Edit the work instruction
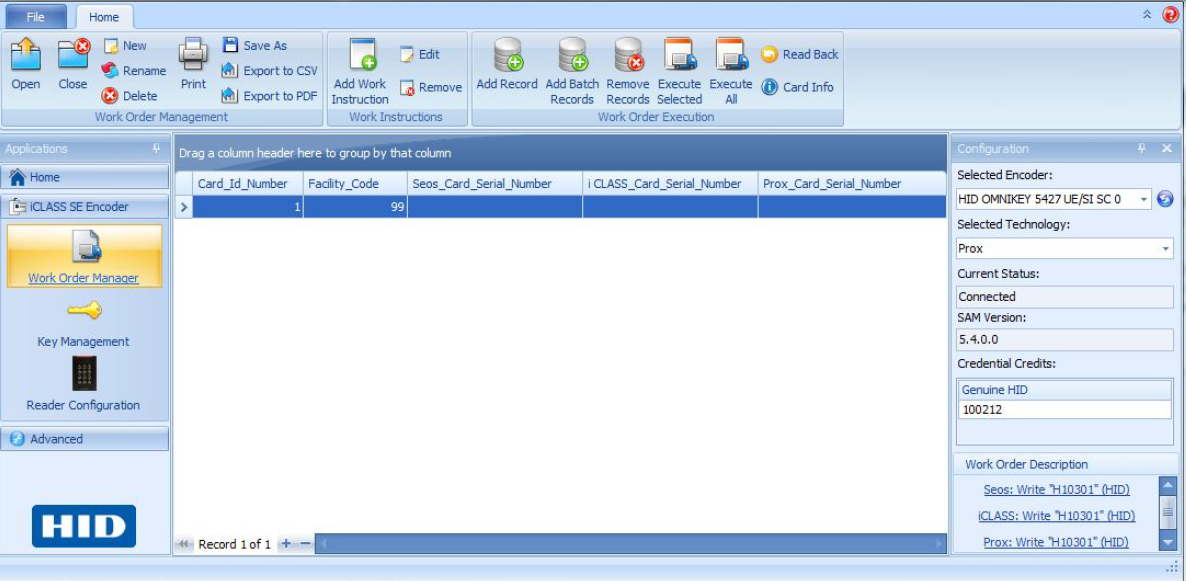The height and width of the screenshot is (581, 1186). tap(420, 54)
